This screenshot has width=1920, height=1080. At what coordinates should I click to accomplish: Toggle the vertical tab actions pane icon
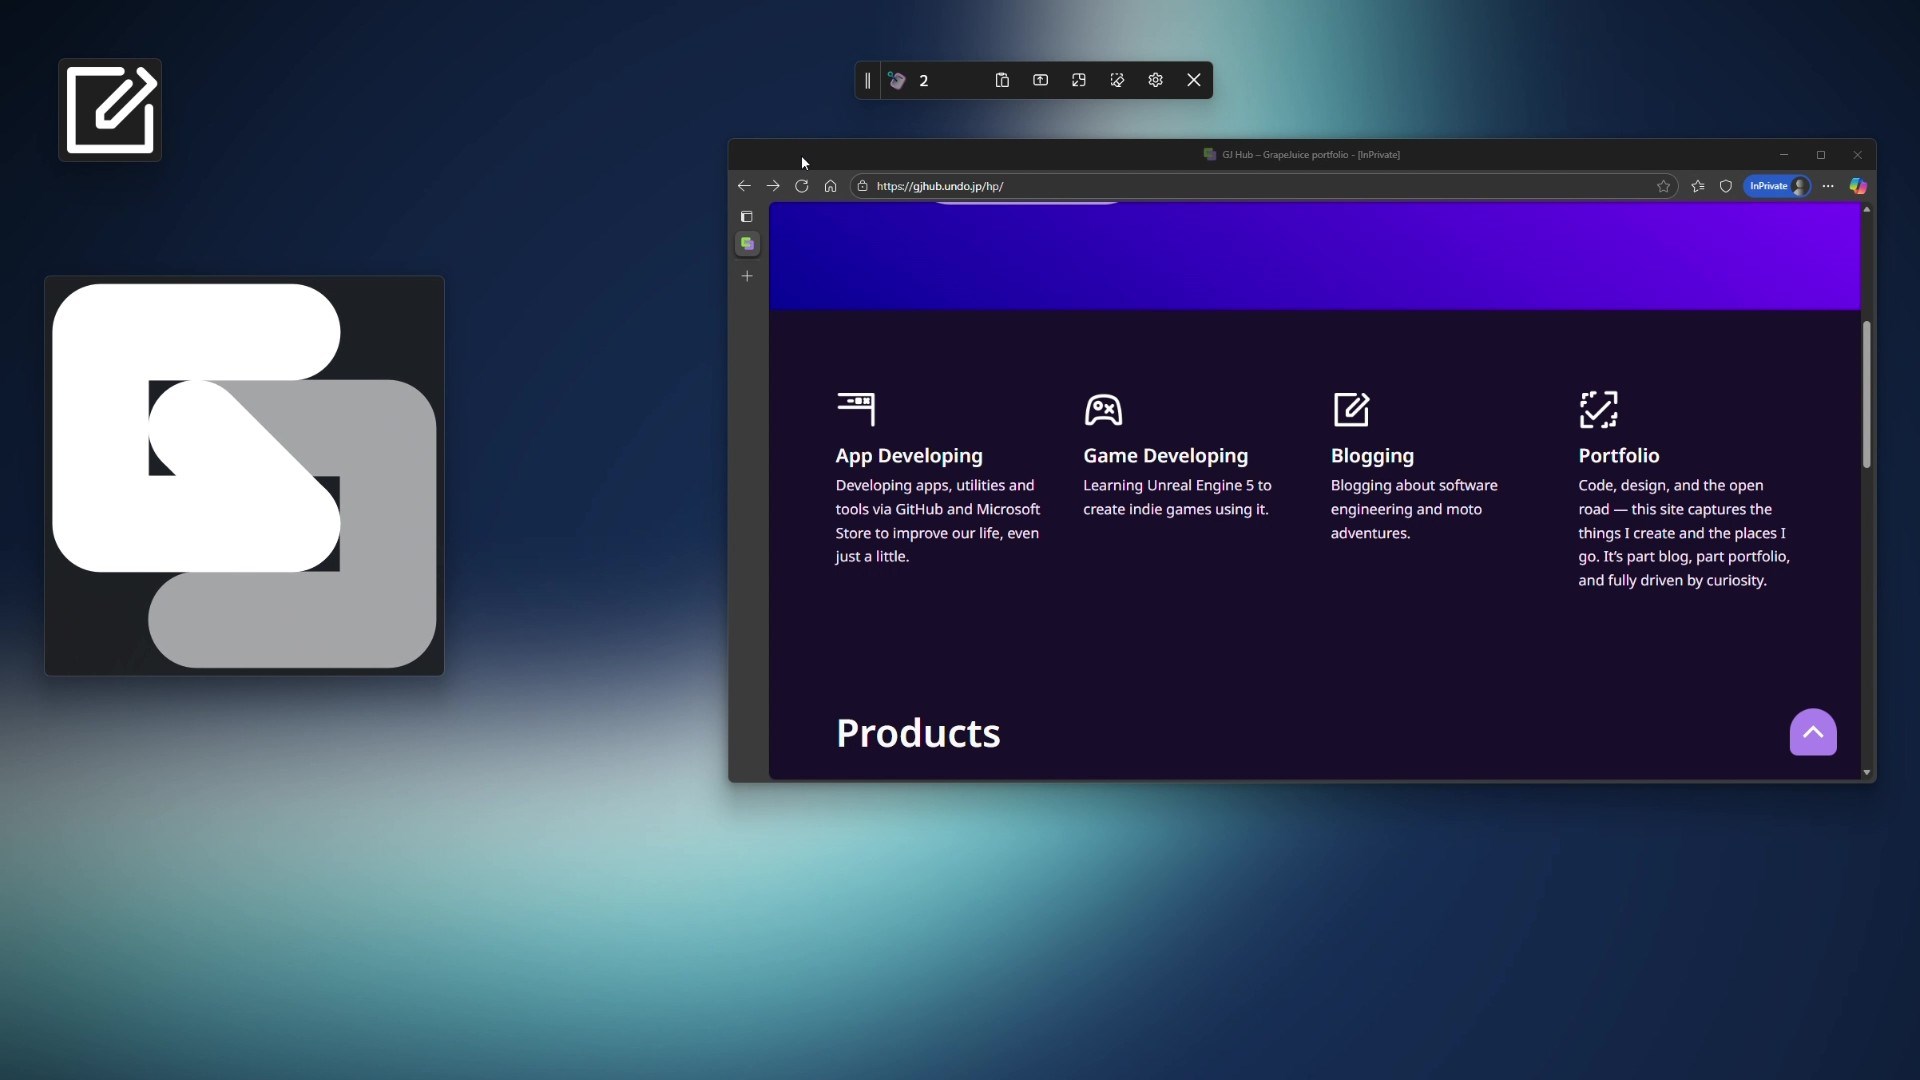tap(746, 217)
